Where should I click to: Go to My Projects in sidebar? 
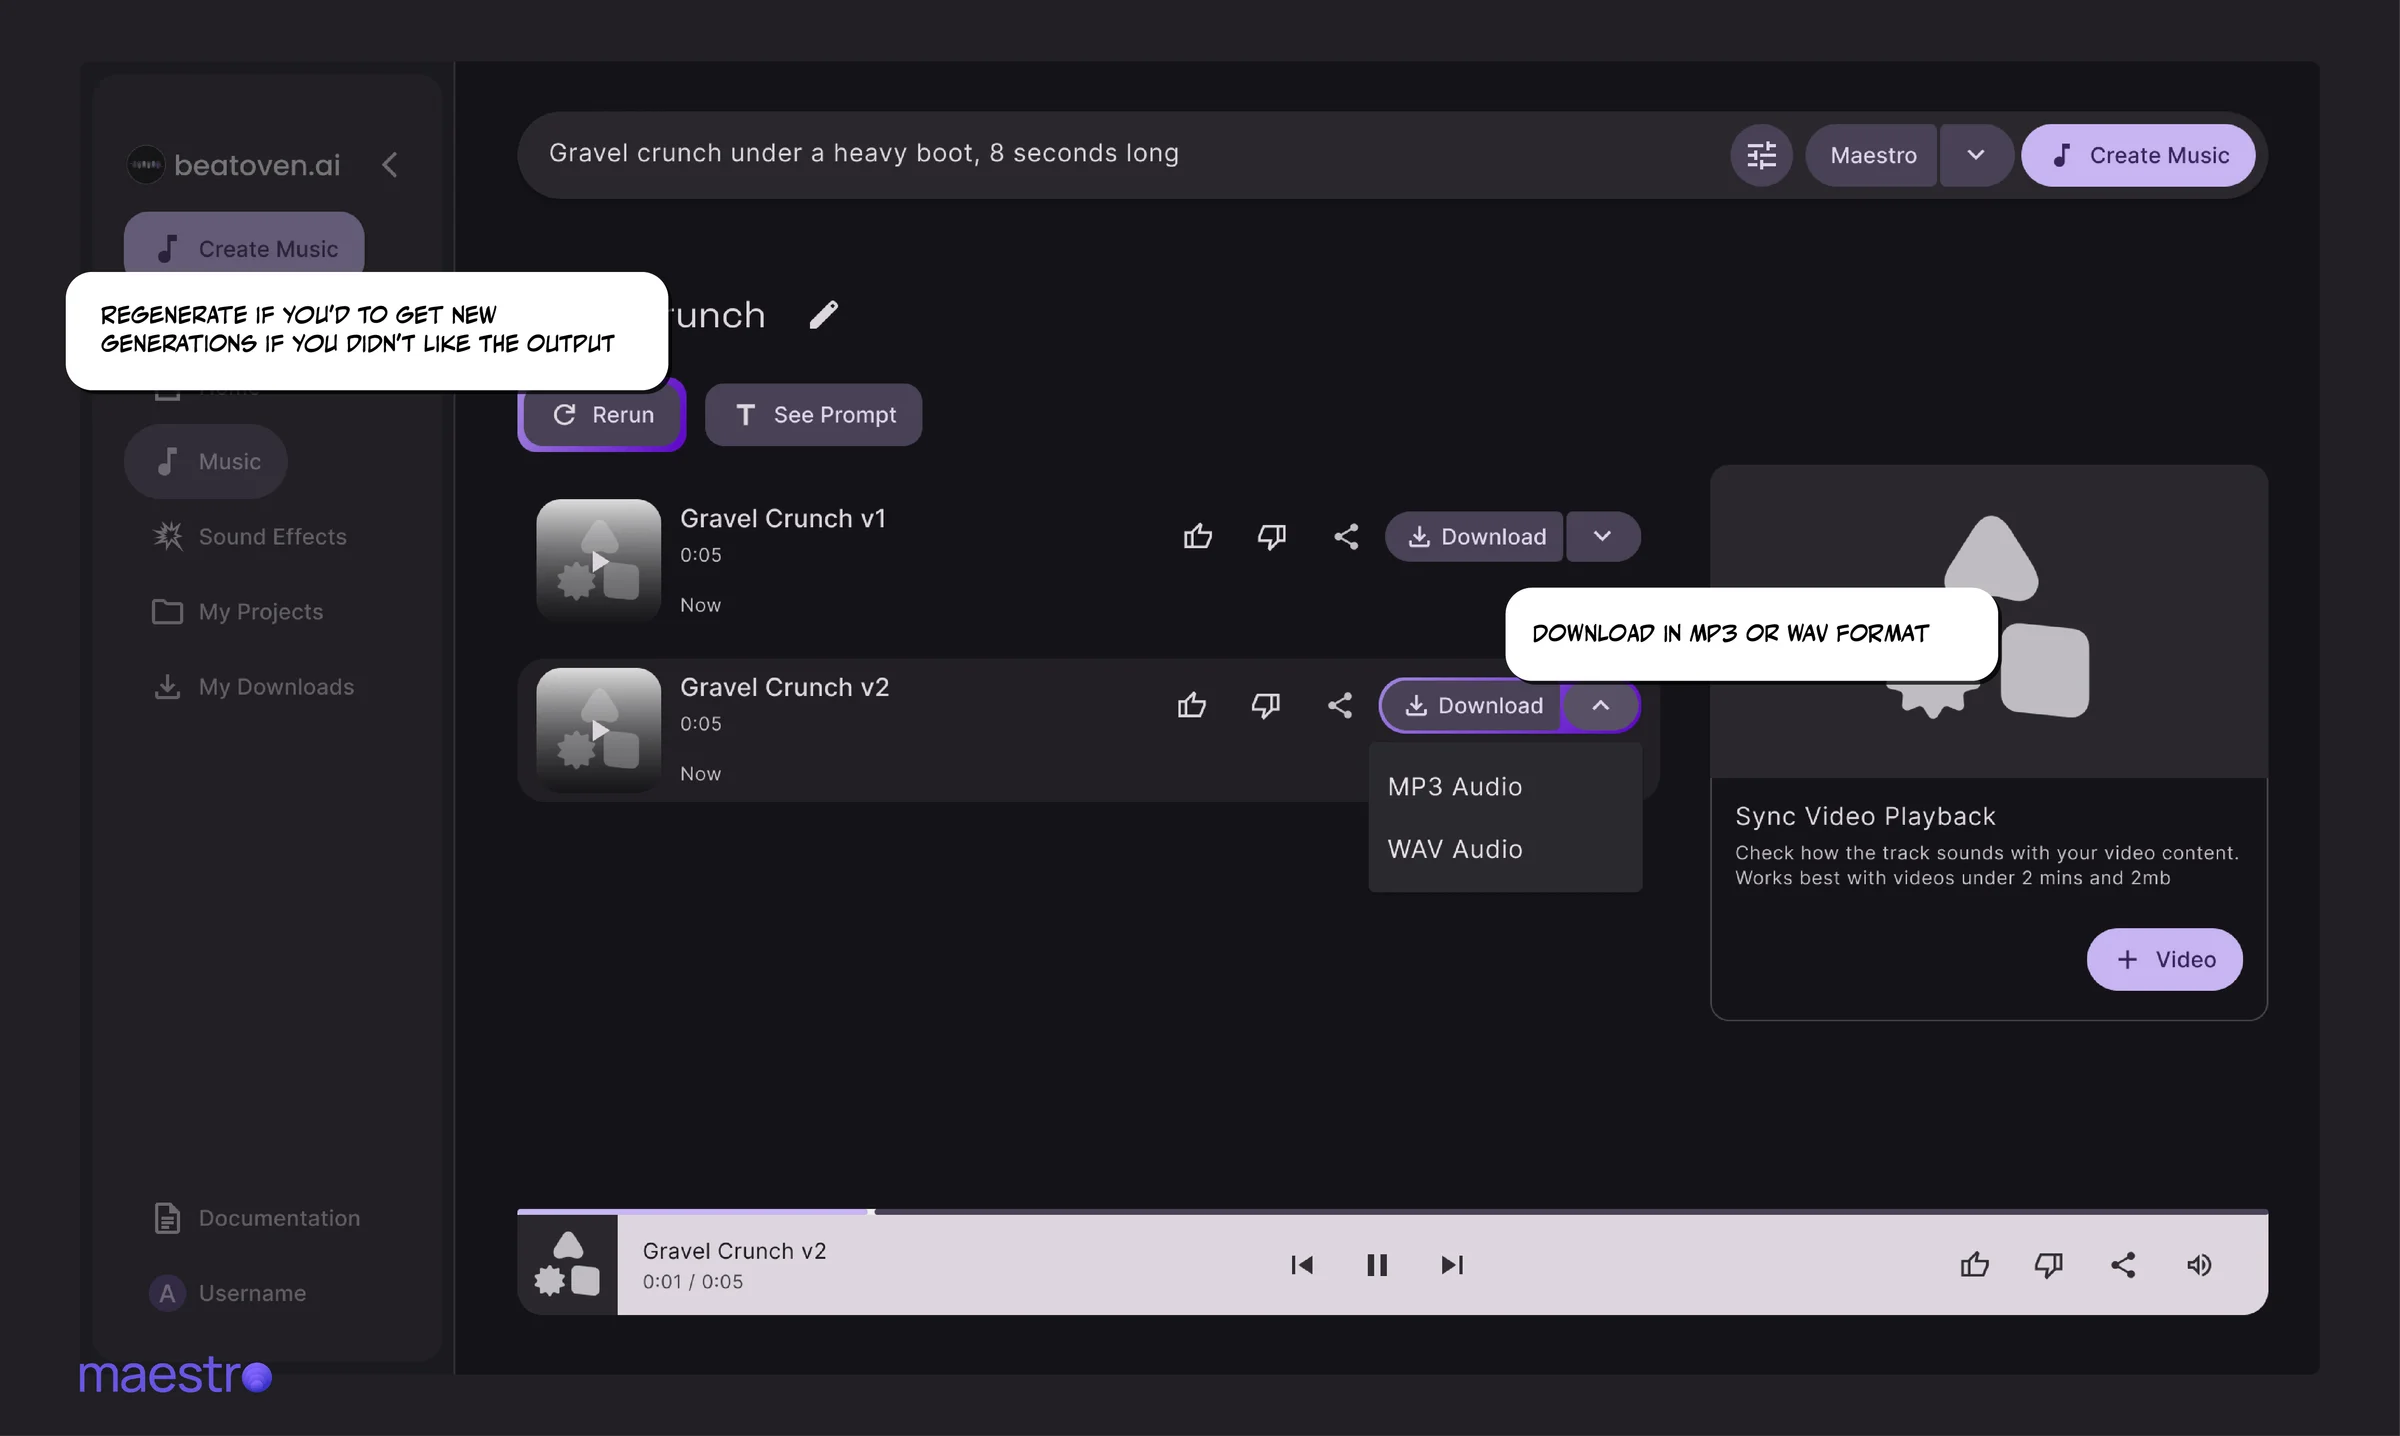point(237,612)
